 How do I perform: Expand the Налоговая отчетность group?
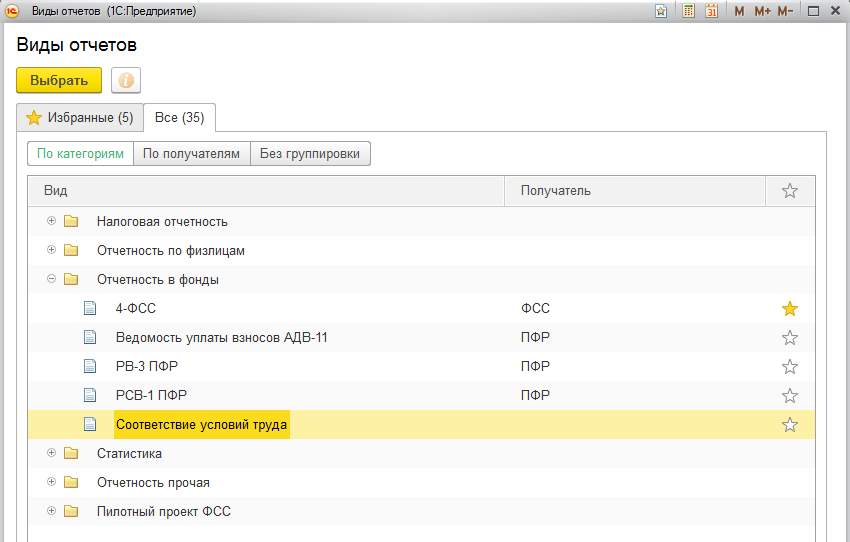51,221
